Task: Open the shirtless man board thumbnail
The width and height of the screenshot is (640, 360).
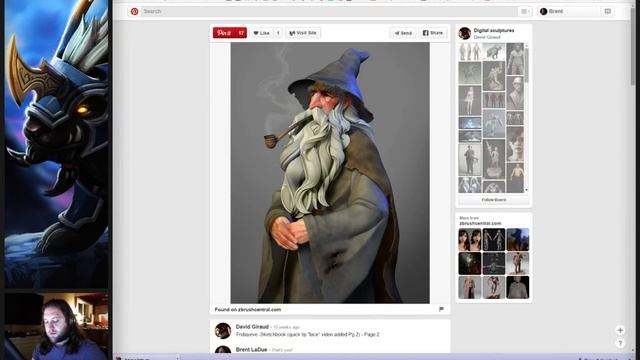Action: point(515,178)
